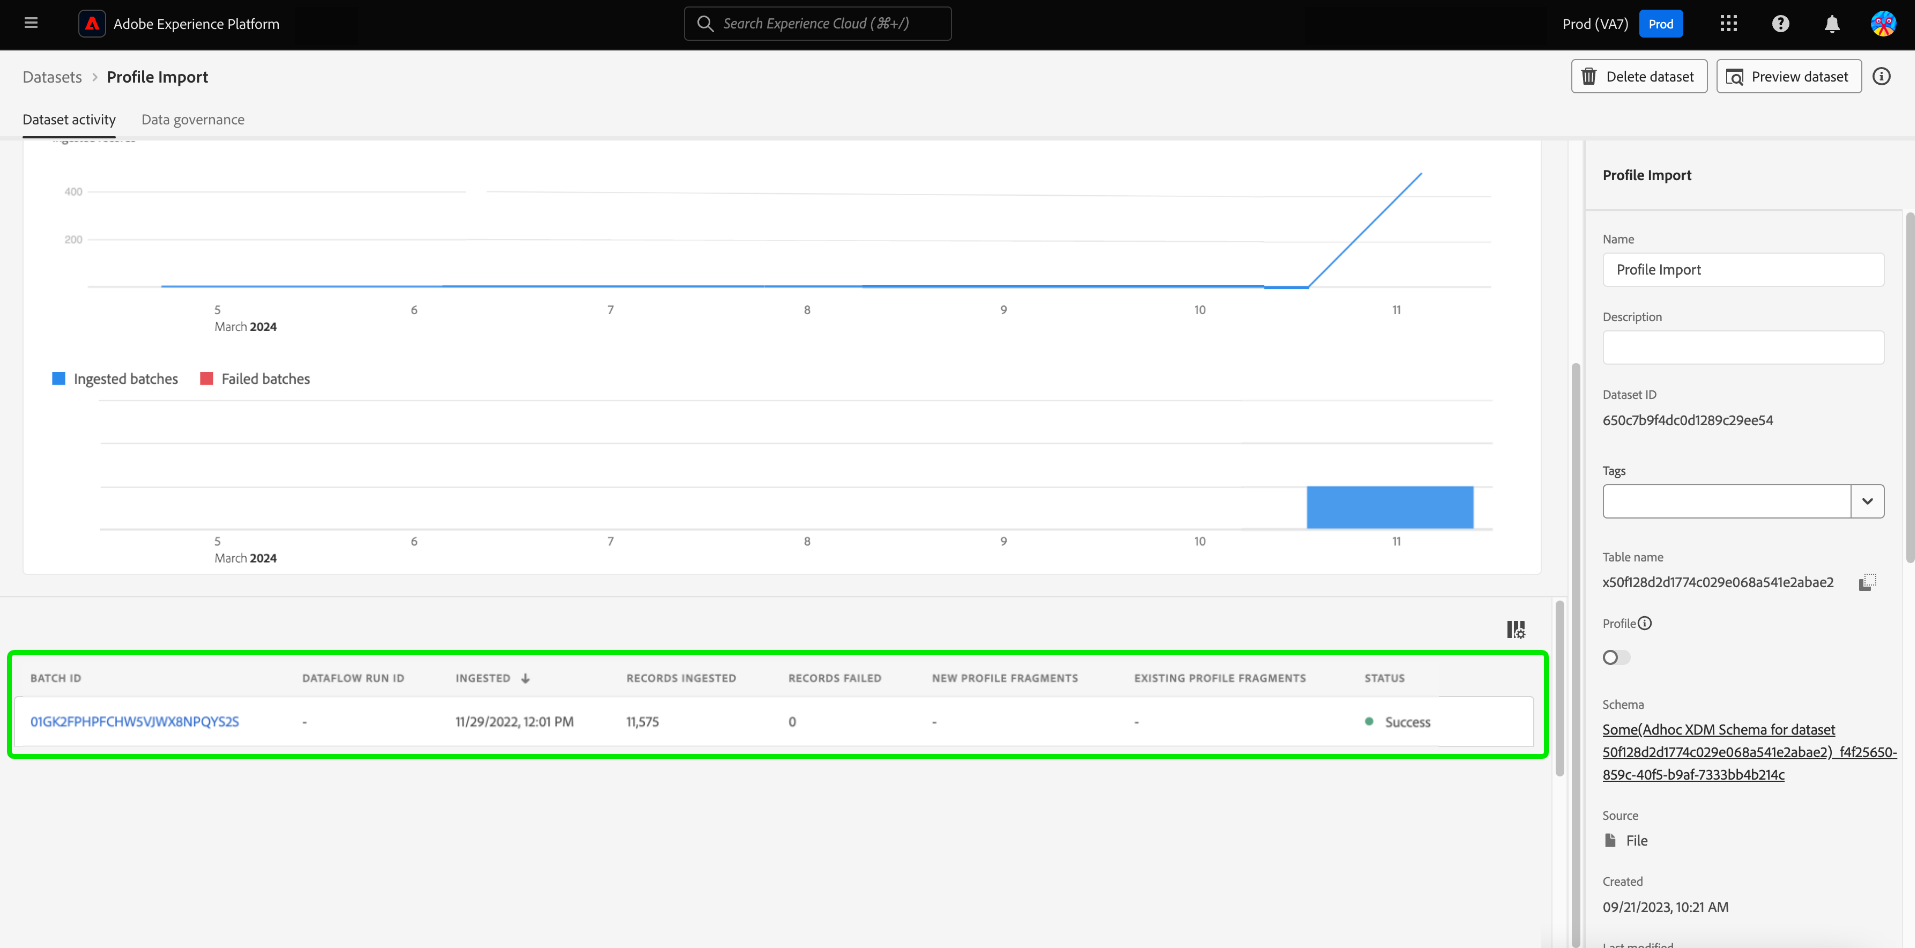Viewport: 1915px width, 948px height.
Task: Open batch 01GK2FPHPFCHWSVJWX8NPQYS2S link
Action: [135, 722]
